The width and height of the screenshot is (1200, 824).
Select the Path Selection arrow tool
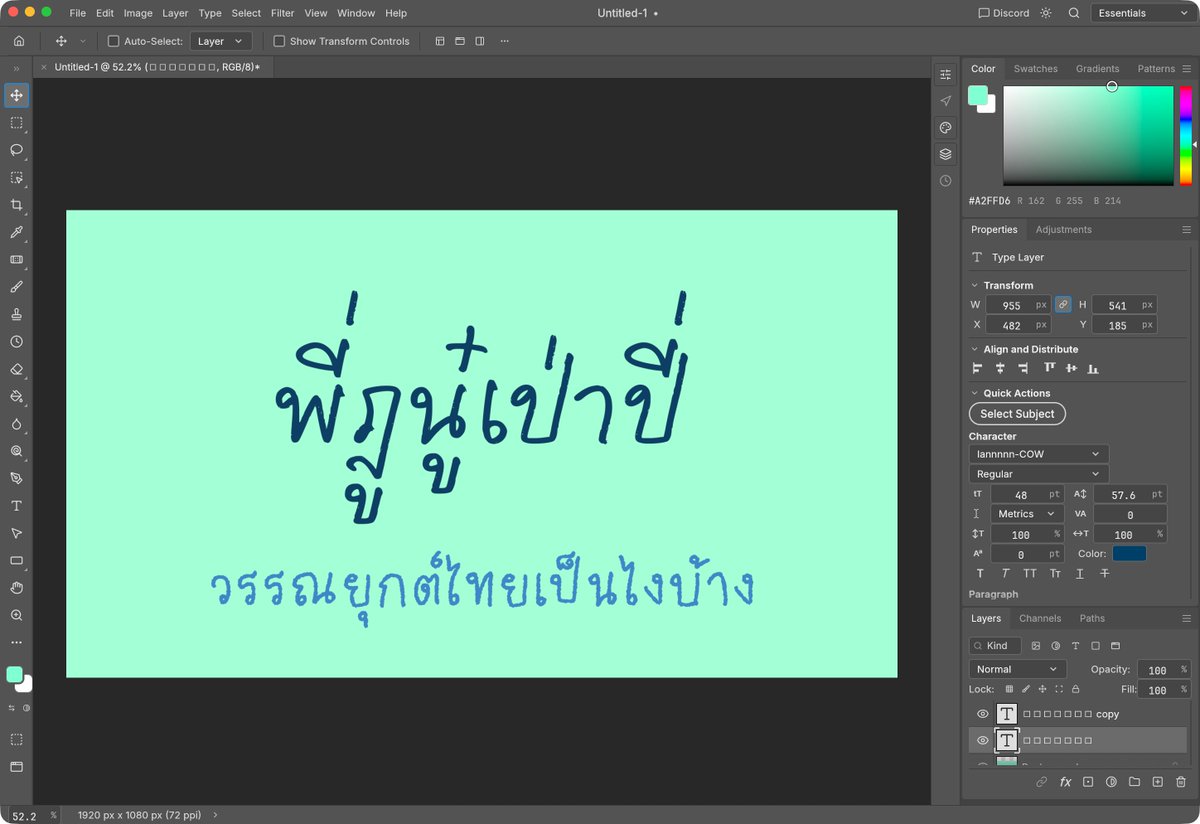pos(16,533)
